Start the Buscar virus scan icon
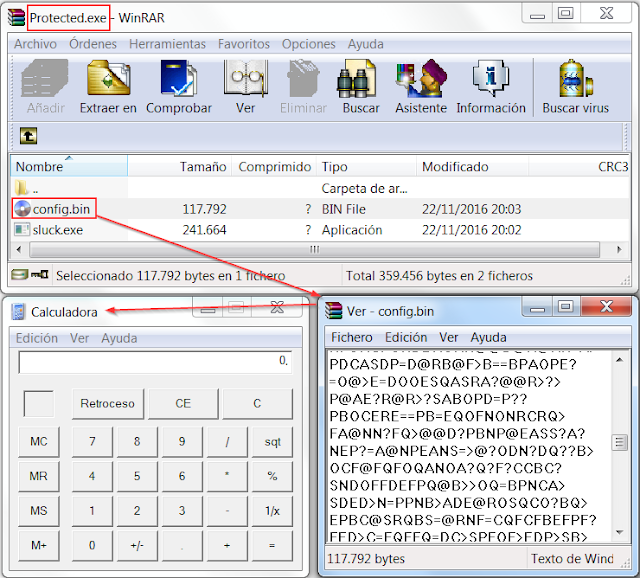This screenshot has height=578, width=640. (x=576, y=78)
